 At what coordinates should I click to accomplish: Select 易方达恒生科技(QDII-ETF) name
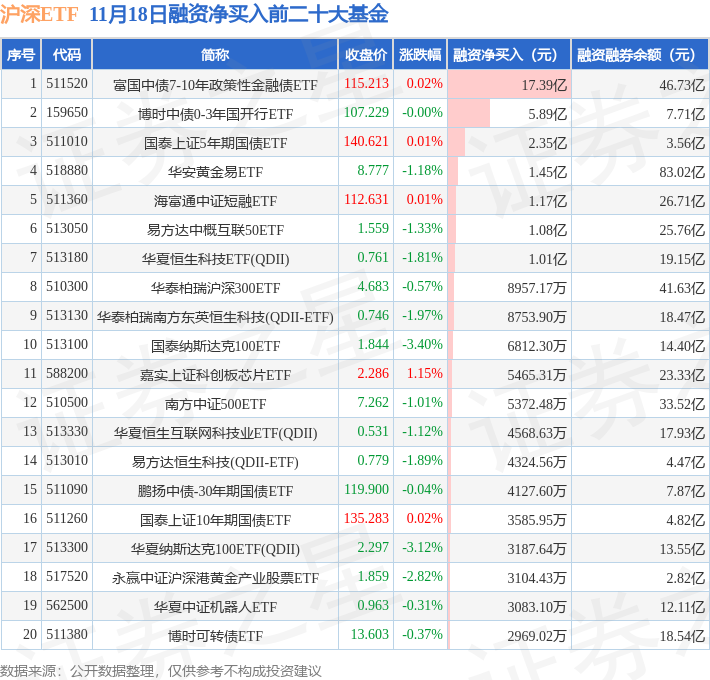point(215,462)
